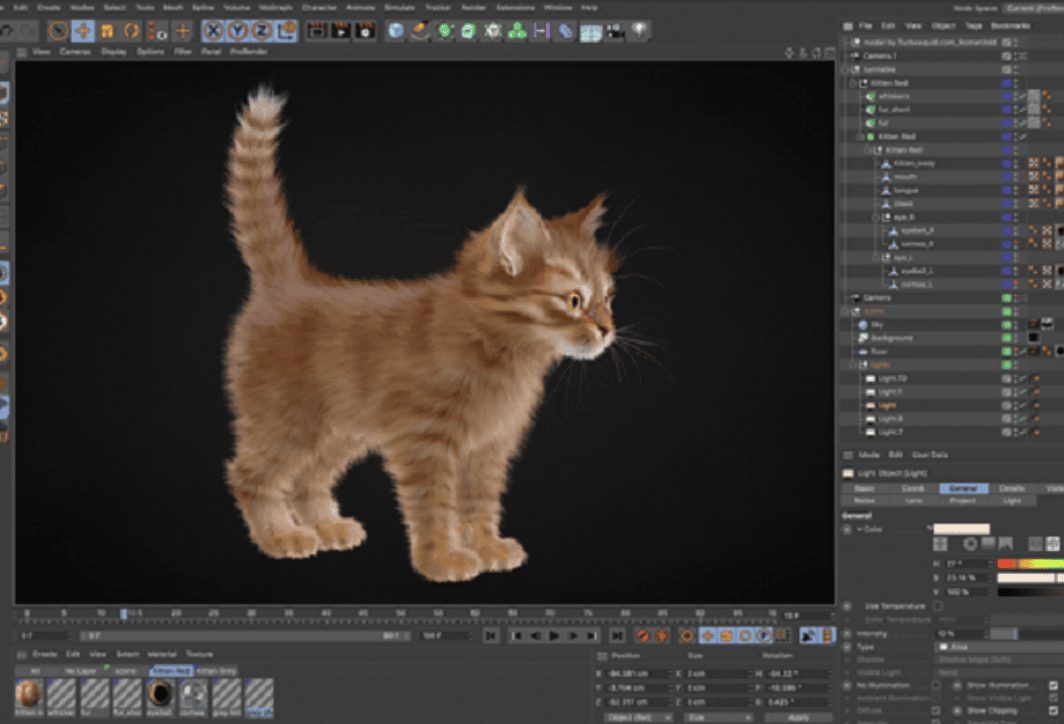Collapse the eye_R object hierarchy
This screenshot has width=1064, height=724.
click(x=876, y=217)
